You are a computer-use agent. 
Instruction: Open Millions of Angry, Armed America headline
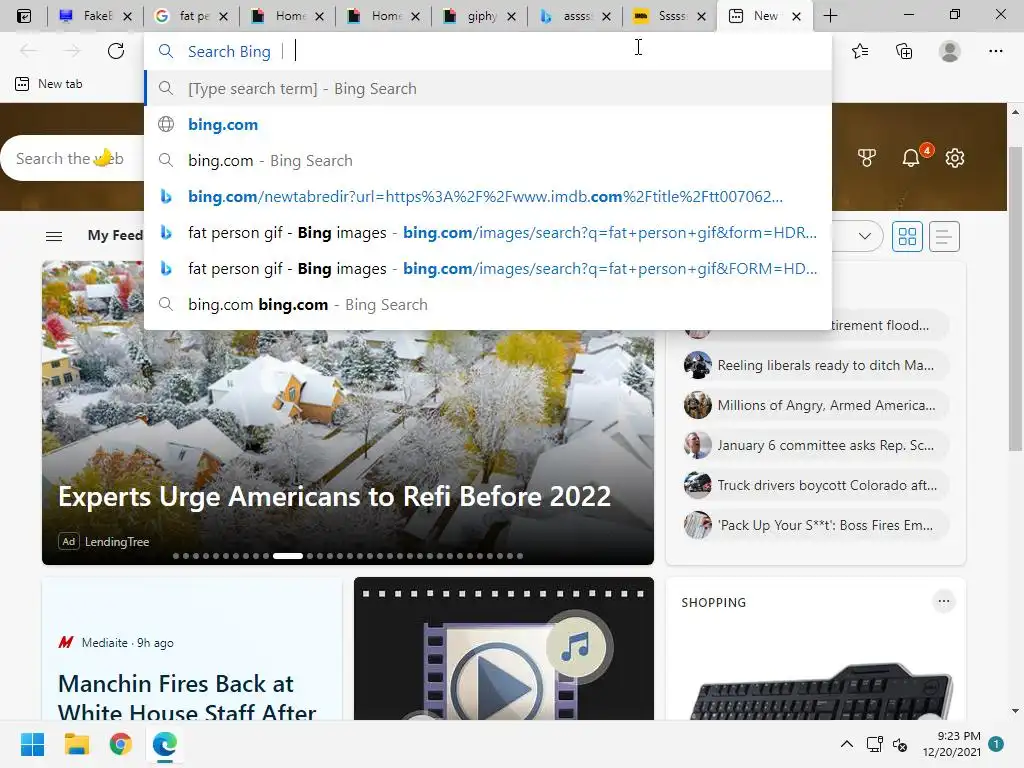pos(826,405)
